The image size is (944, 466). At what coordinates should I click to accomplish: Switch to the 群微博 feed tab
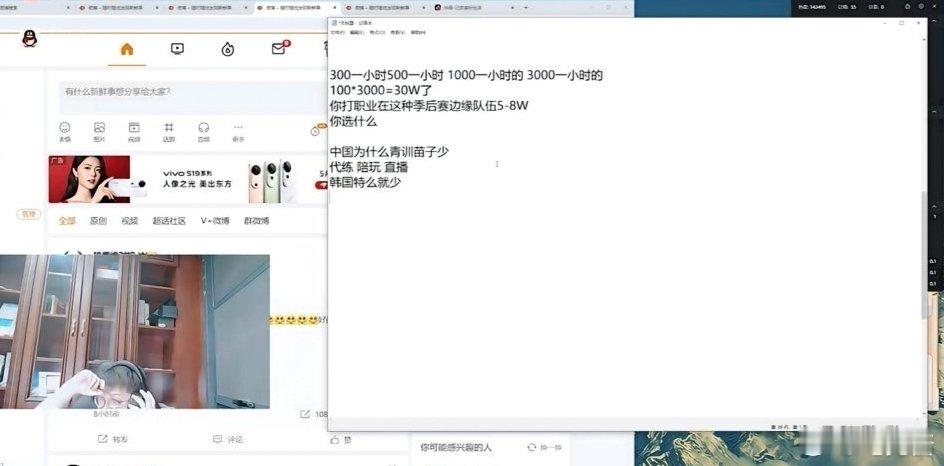click(256, 221)
